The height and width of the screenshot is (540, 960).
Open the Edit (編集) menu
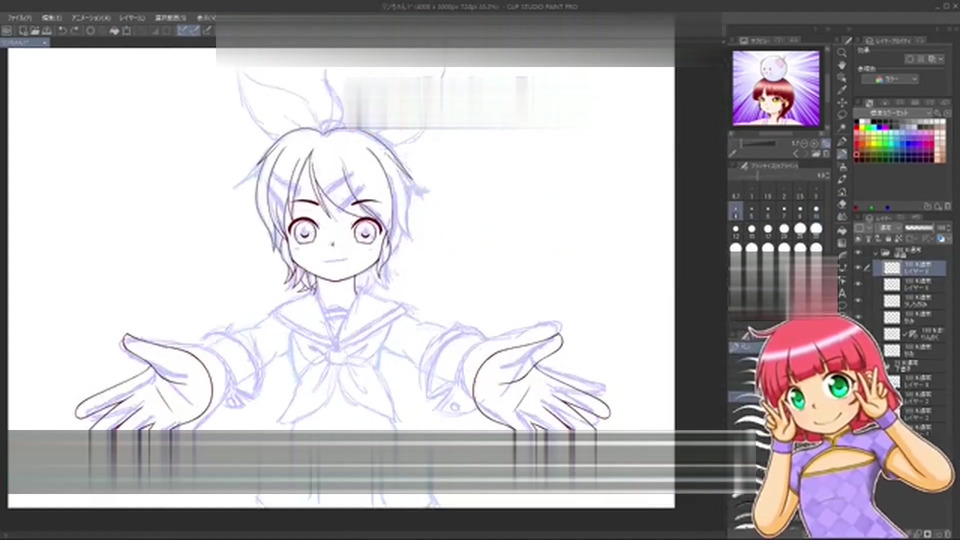pos(51,18)
